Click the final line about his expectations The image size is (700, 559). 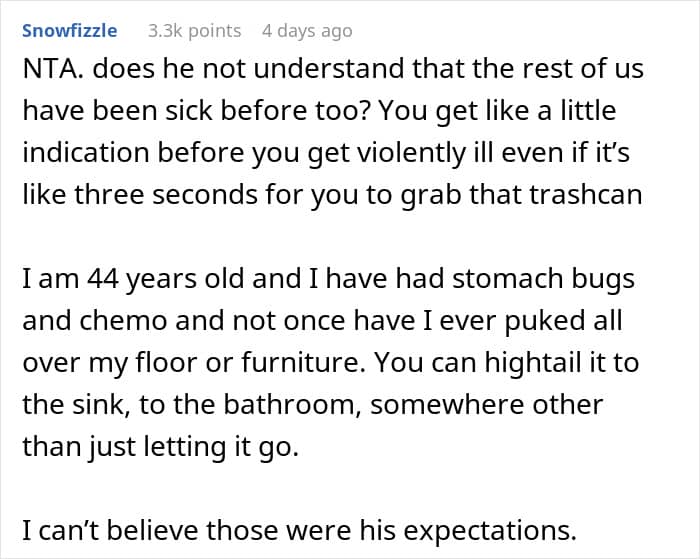pos(300,531)
